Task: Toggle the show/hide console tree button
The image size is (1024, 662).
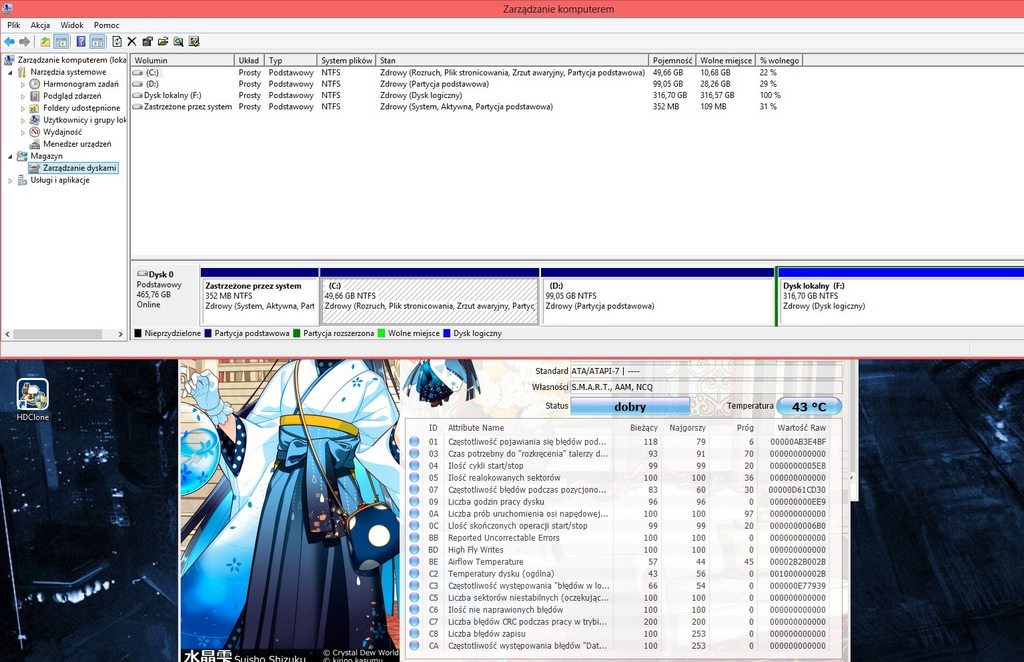Action: (x=61, y=42)
